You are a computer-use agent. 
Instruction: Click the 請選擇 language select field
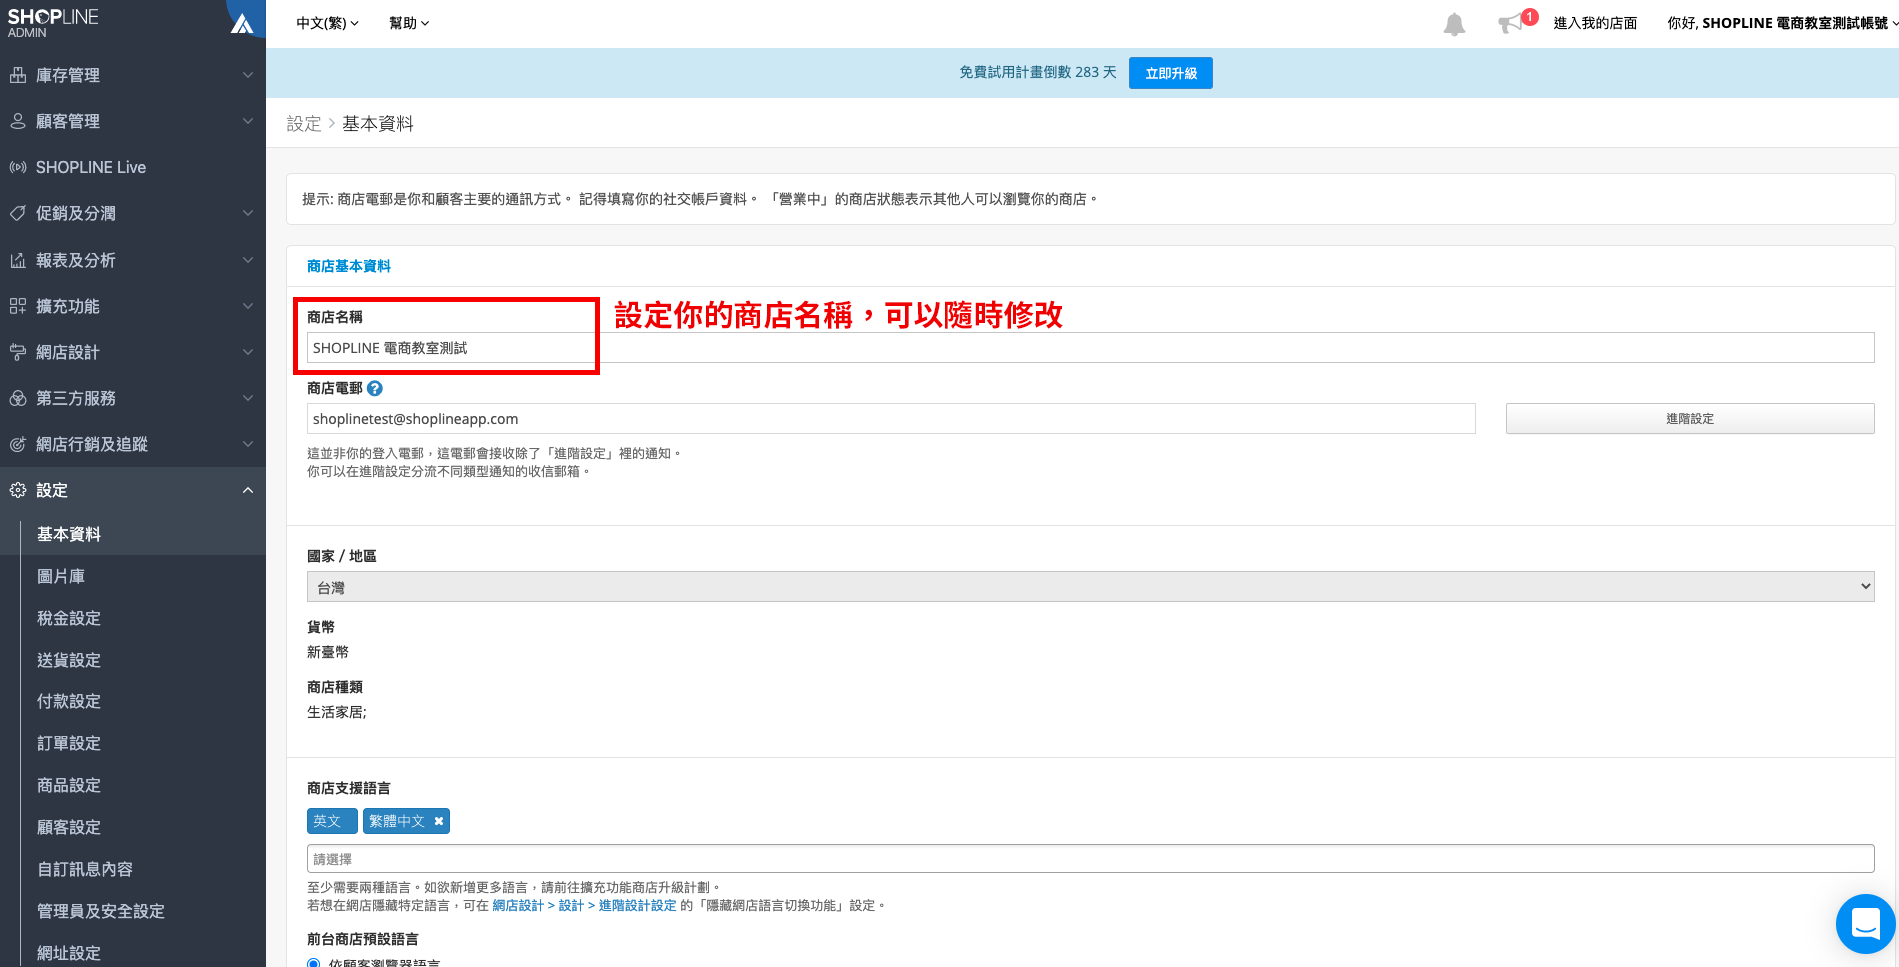1090,859
